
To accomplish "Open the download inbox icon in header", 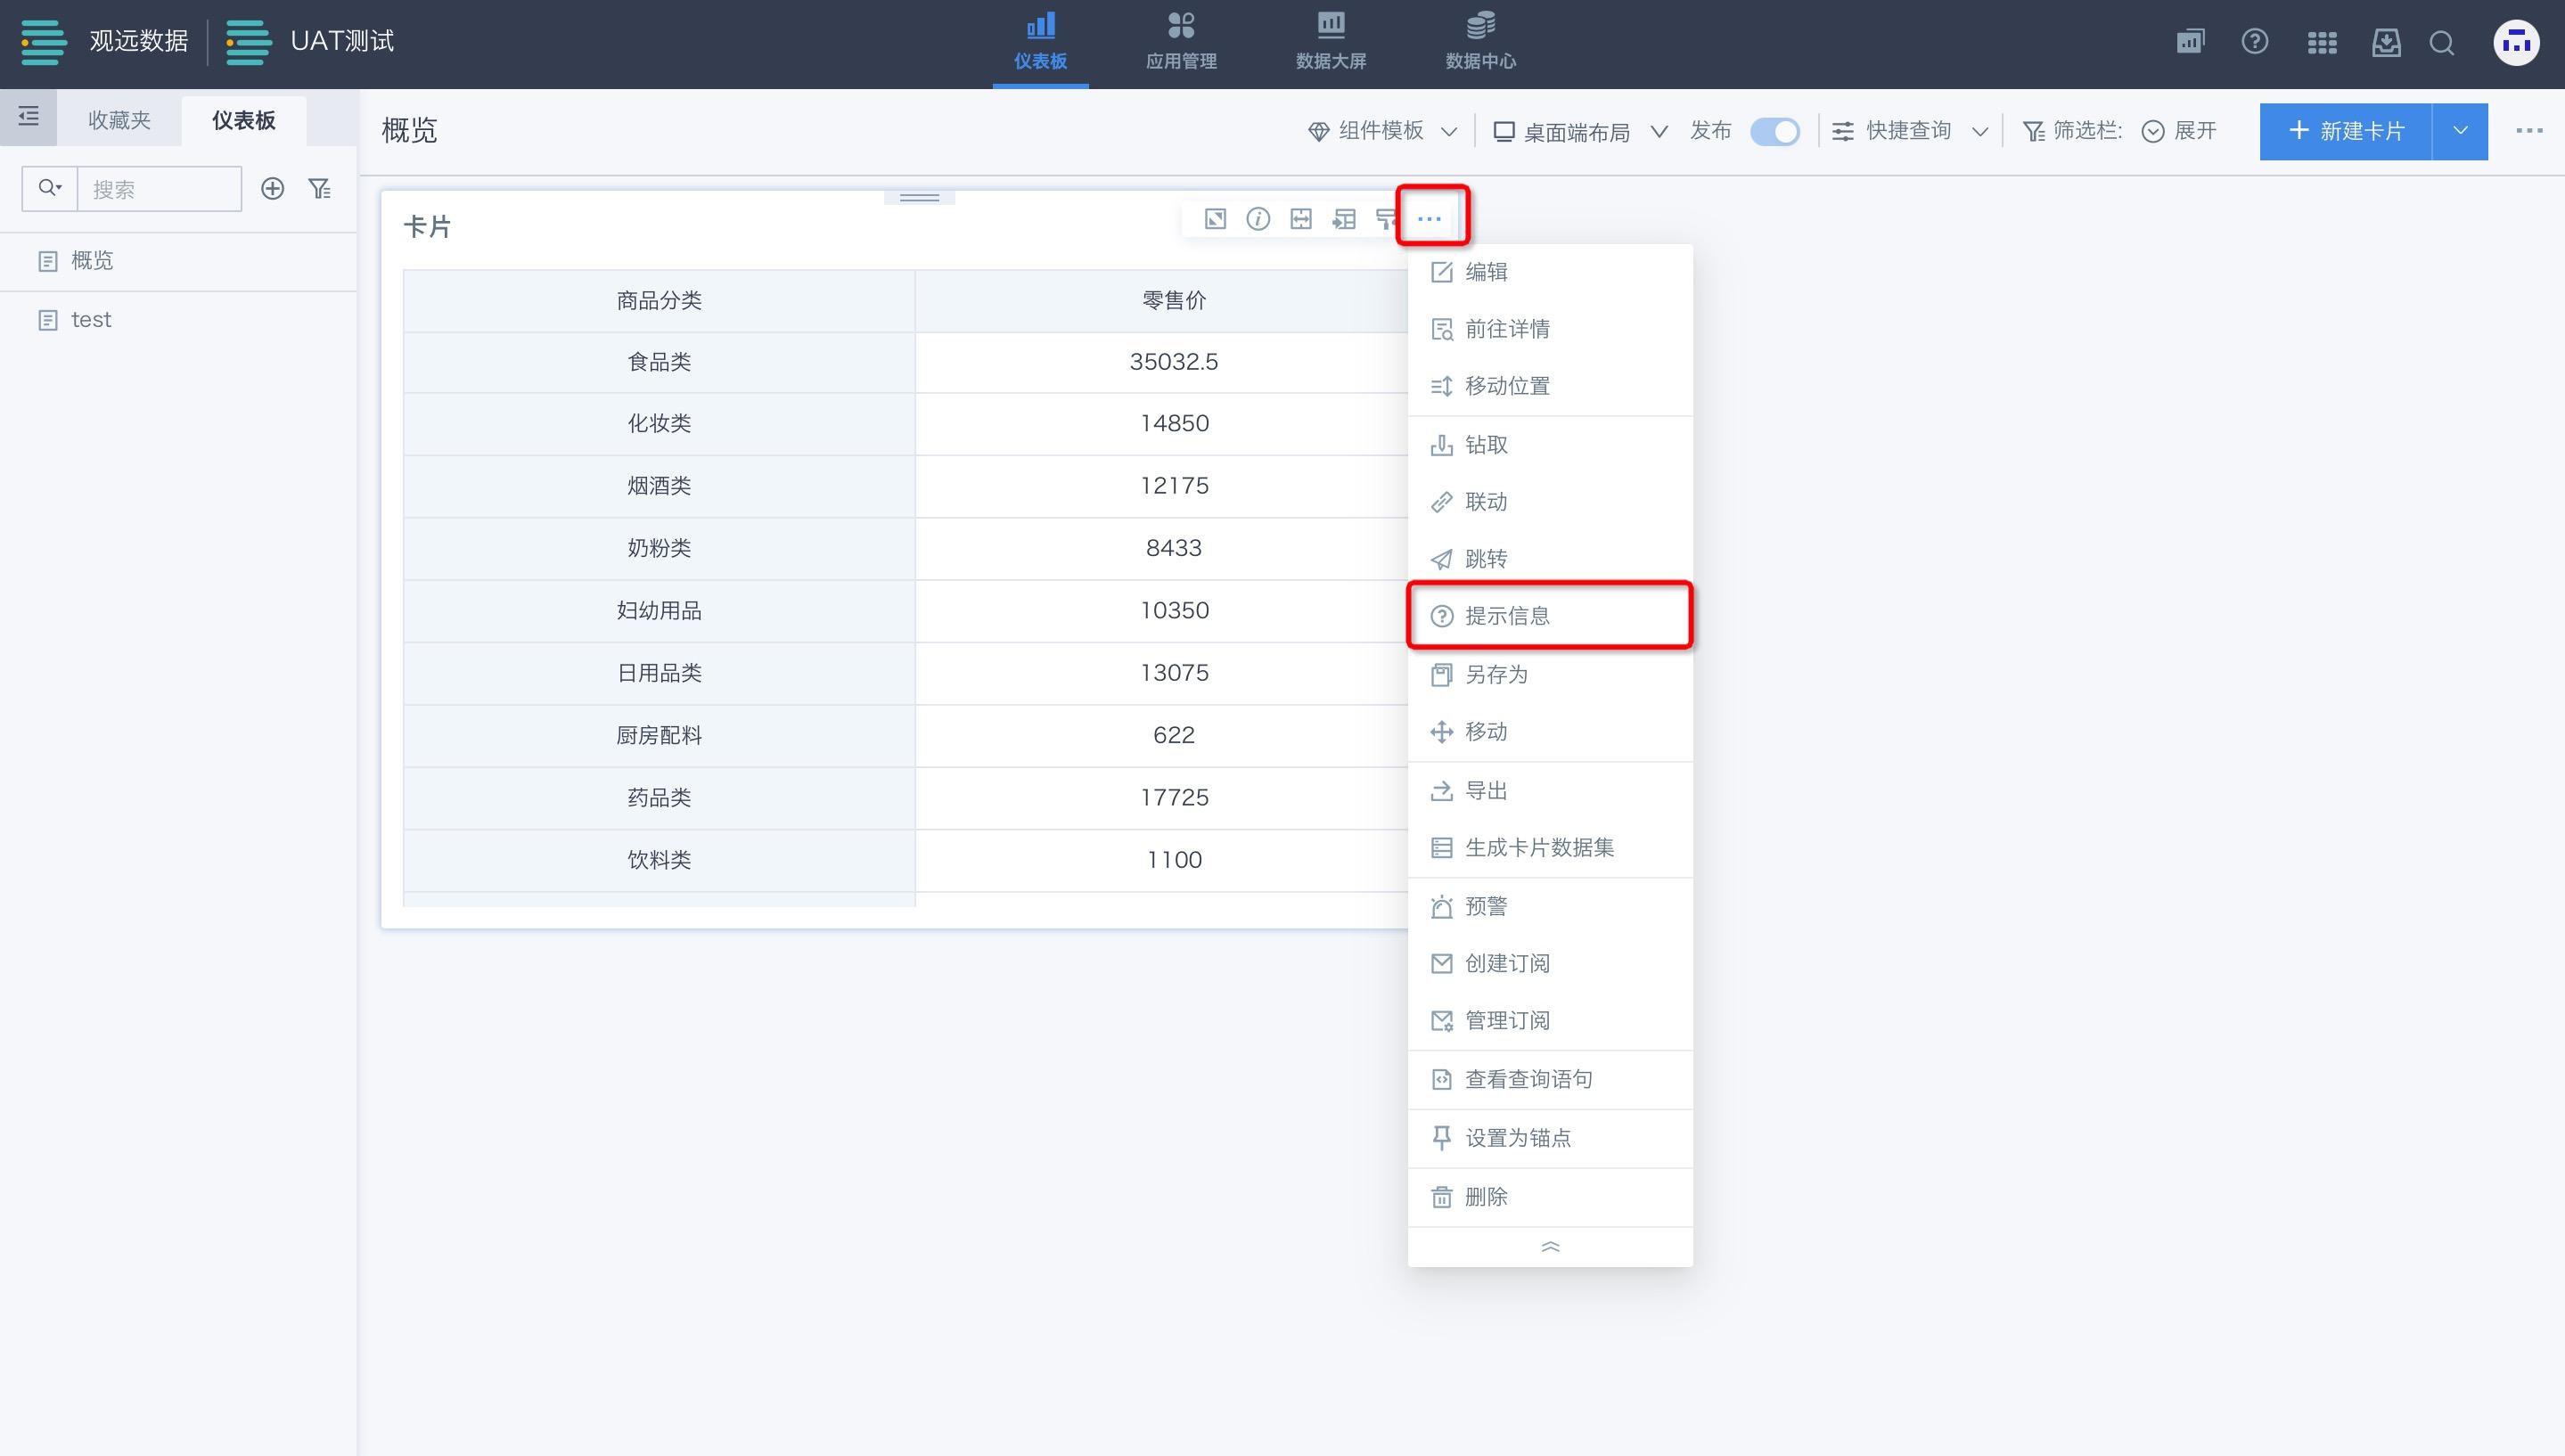I will click(x=2386, y=43).
